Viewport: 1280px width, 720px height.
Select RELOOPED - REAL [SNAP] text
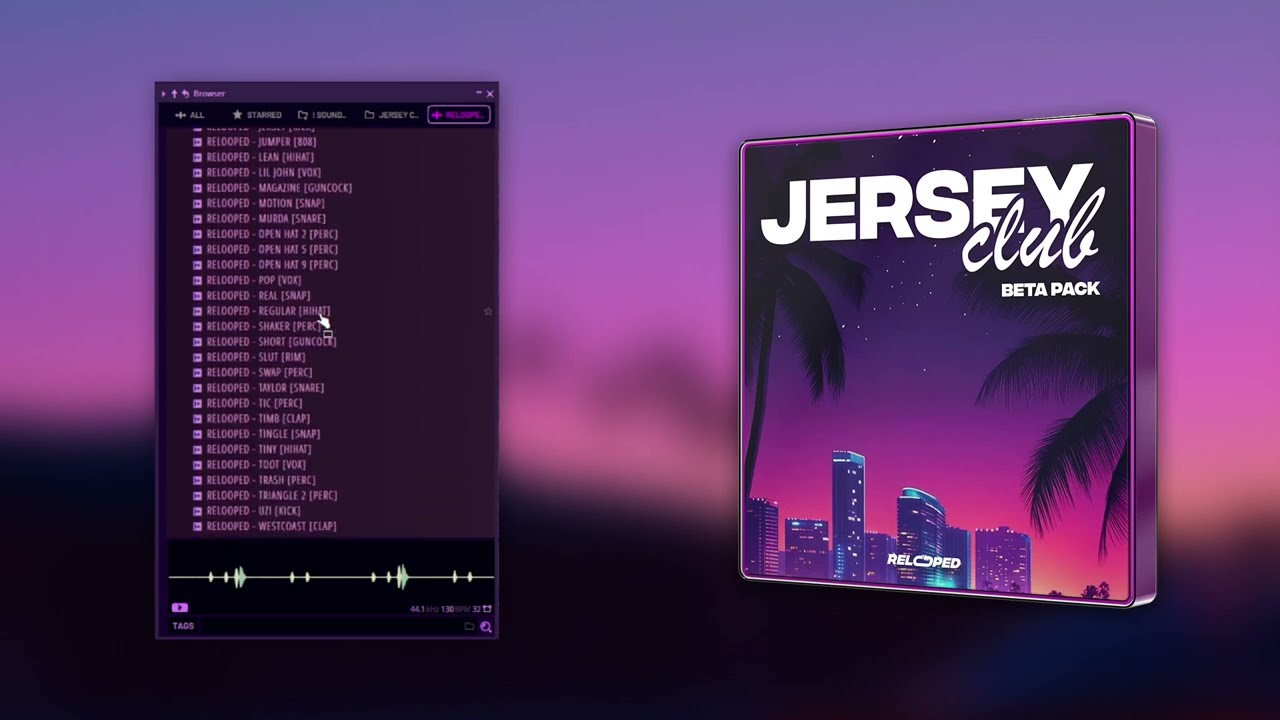pyautogui.click(x=258, y=296)
